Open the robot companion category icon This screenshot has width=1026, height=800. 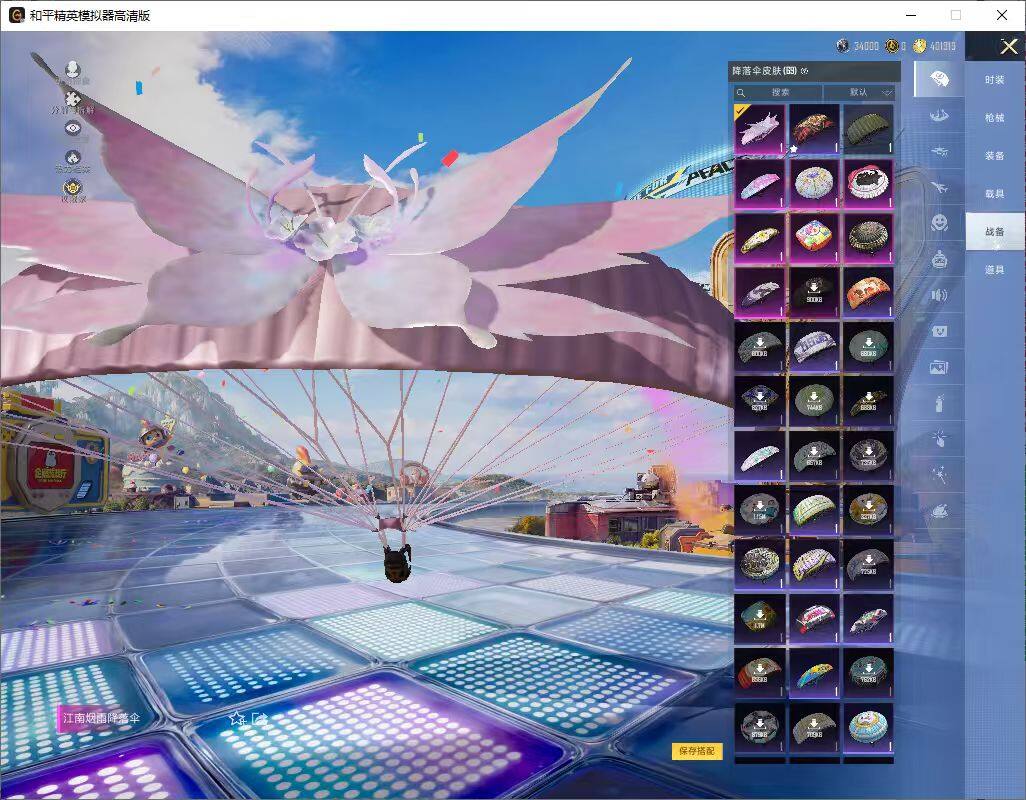[939, 259]
